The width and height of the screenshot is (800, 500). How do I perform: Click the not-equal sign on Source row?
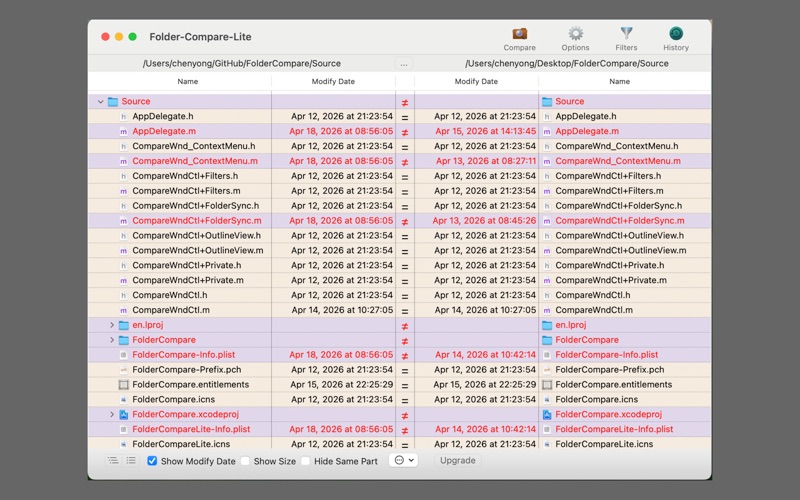click(x=405, y=103)
